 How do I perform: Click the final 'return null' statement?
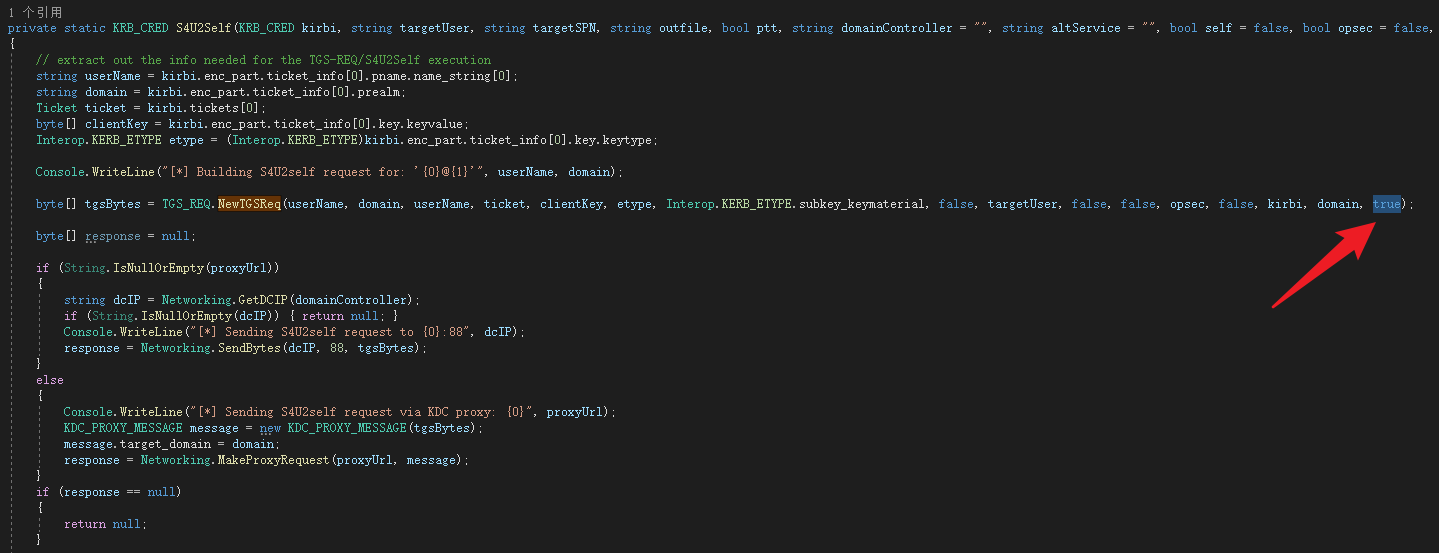tap(104, 524)
